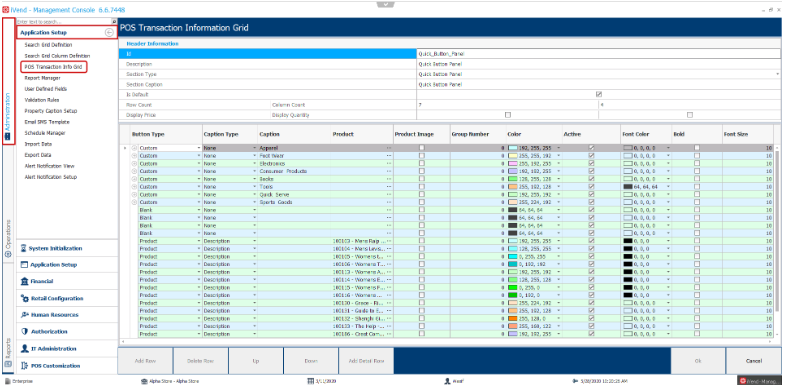Toggle the Is Default checkbox
This screenshot has width=791, height=385.
tap(599, 94)
